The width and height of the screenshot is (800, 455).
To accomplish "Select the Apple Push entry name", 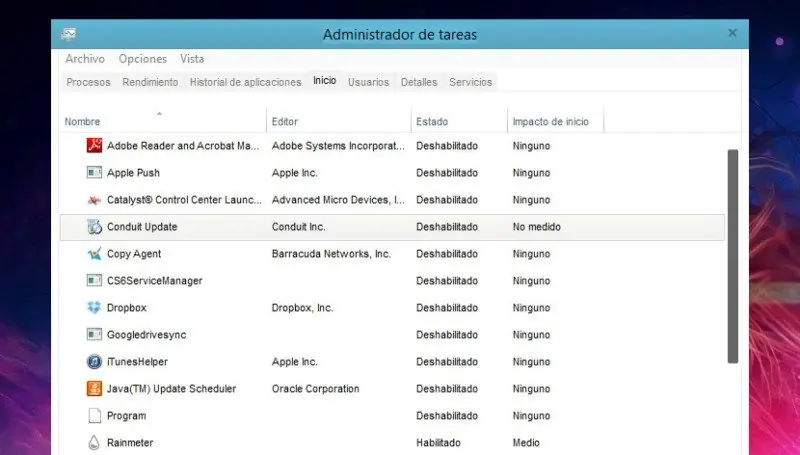I will pyautogui.click(x=133, y=173).
